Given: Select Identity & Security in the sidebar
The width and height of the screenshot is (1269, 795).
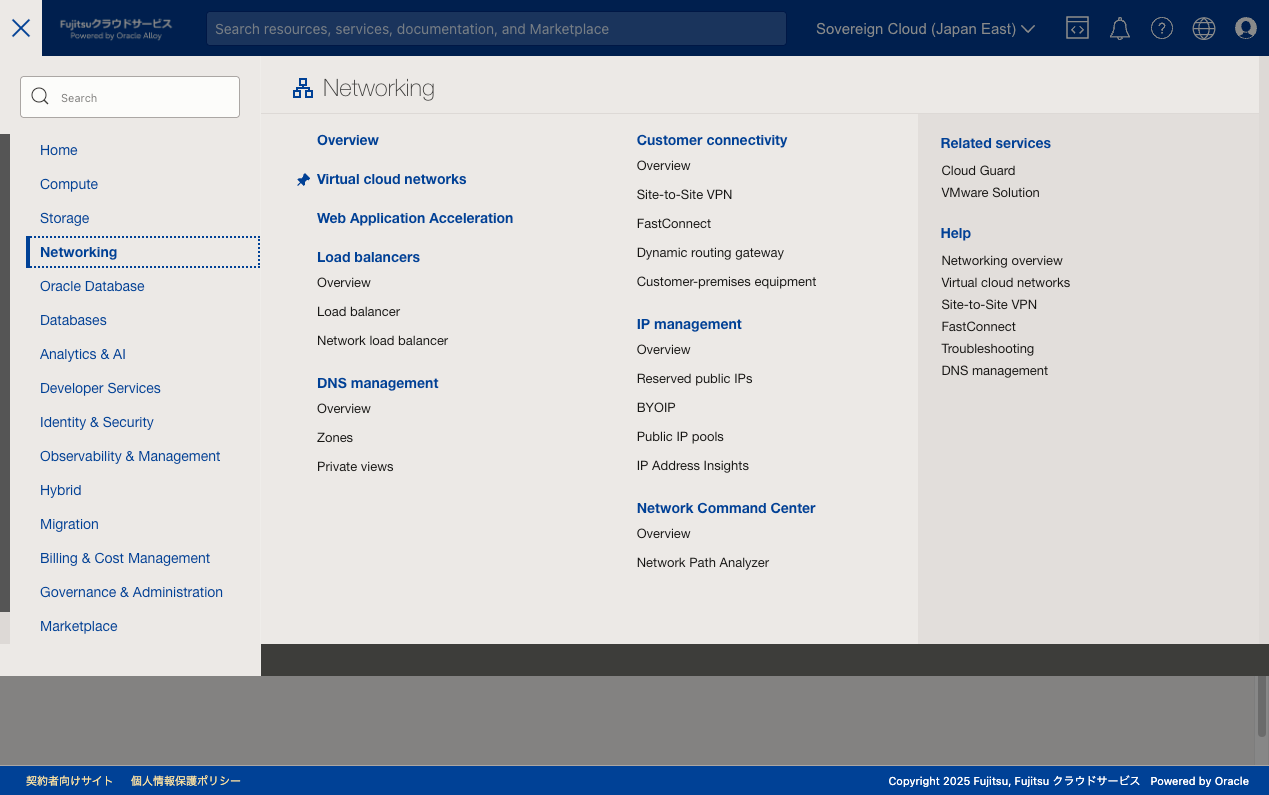Looking at the screenshot, I should [x=96, y=422].
